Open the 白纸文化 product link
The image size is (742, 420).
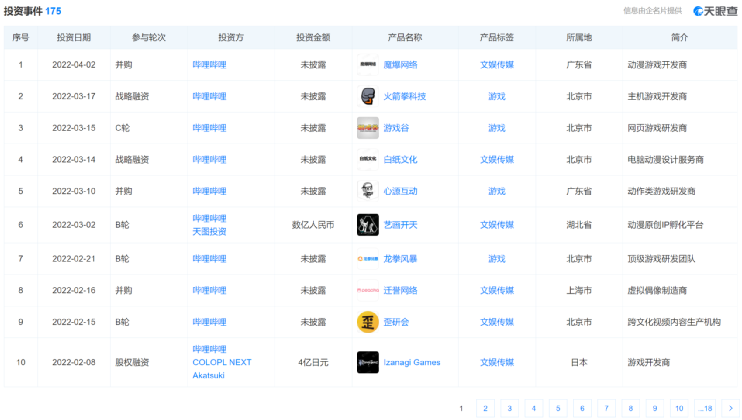point(400,160)
